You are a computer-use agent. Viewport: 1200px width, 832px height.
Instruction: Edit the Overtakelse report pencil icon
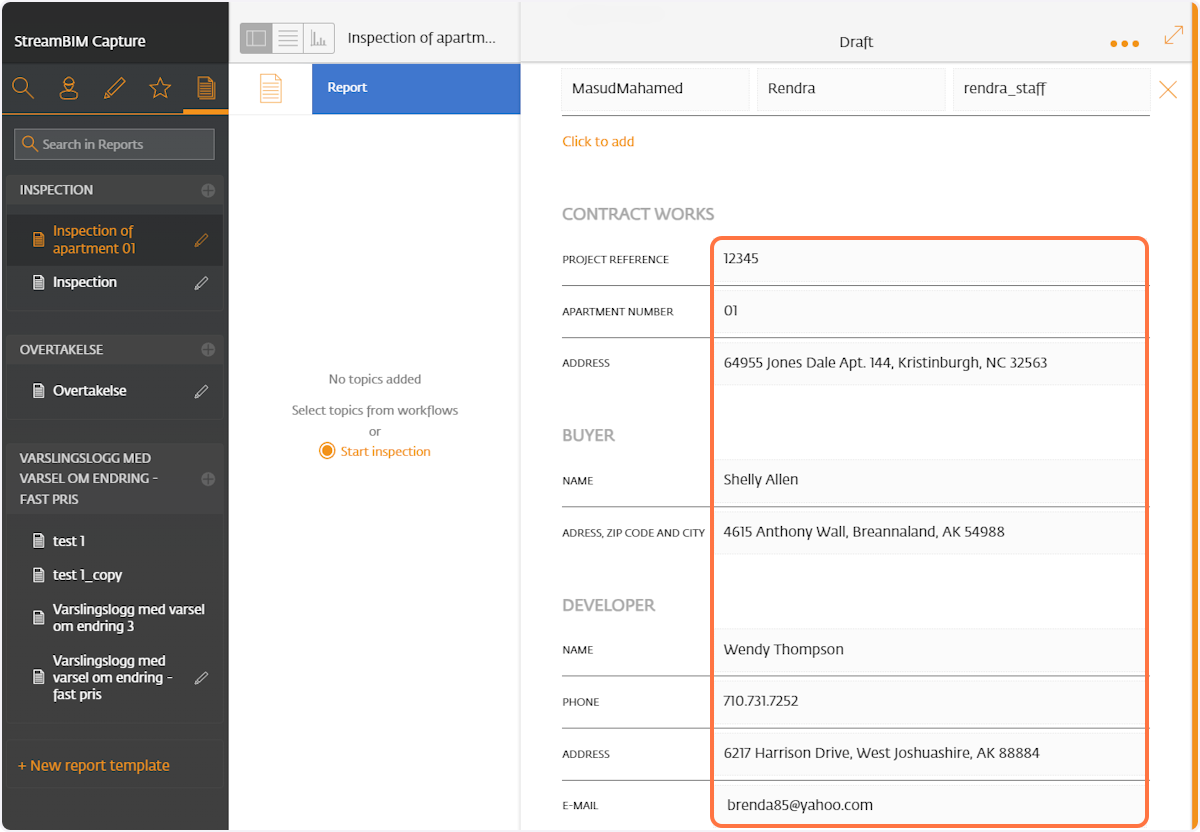coord(201,391)
